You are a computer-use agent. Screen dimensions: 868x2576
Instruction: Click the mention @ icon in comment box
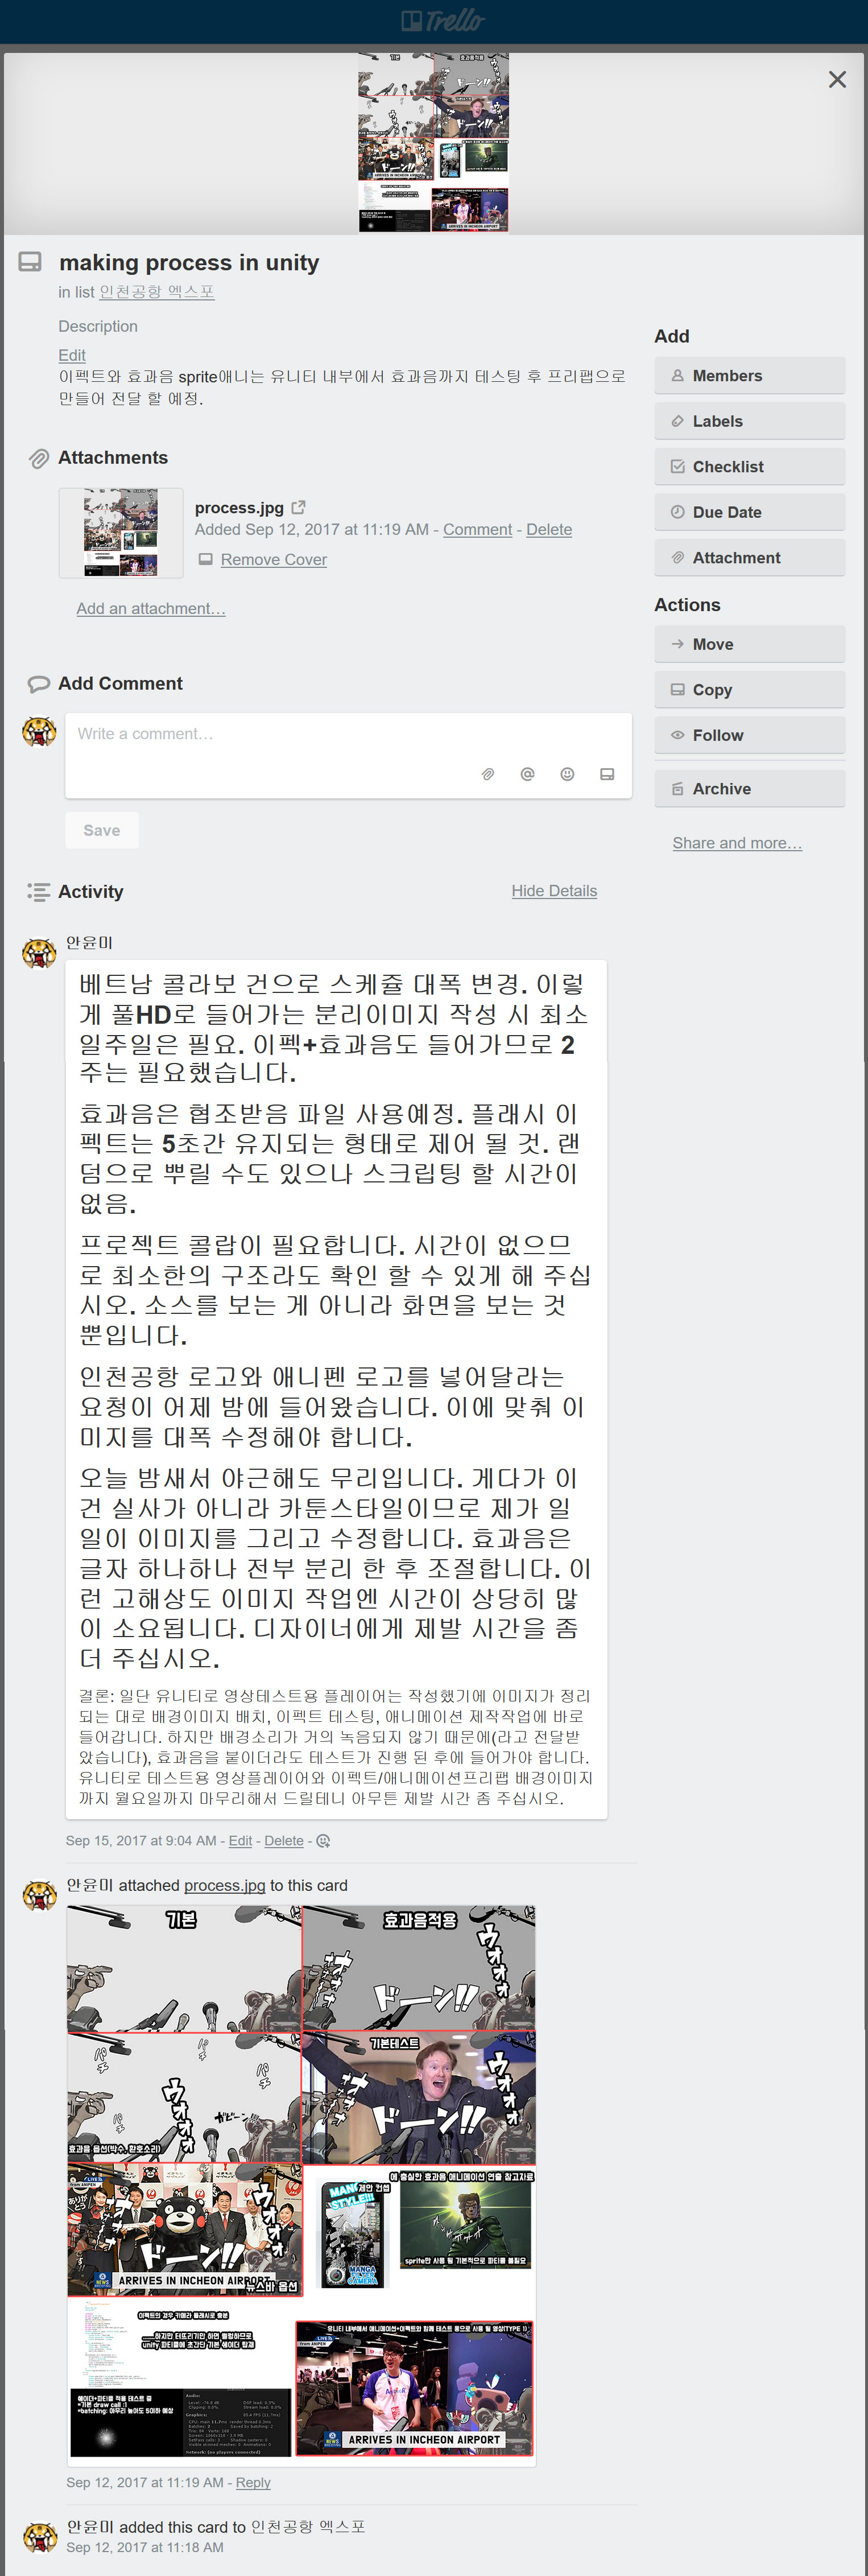pos(527,774)
